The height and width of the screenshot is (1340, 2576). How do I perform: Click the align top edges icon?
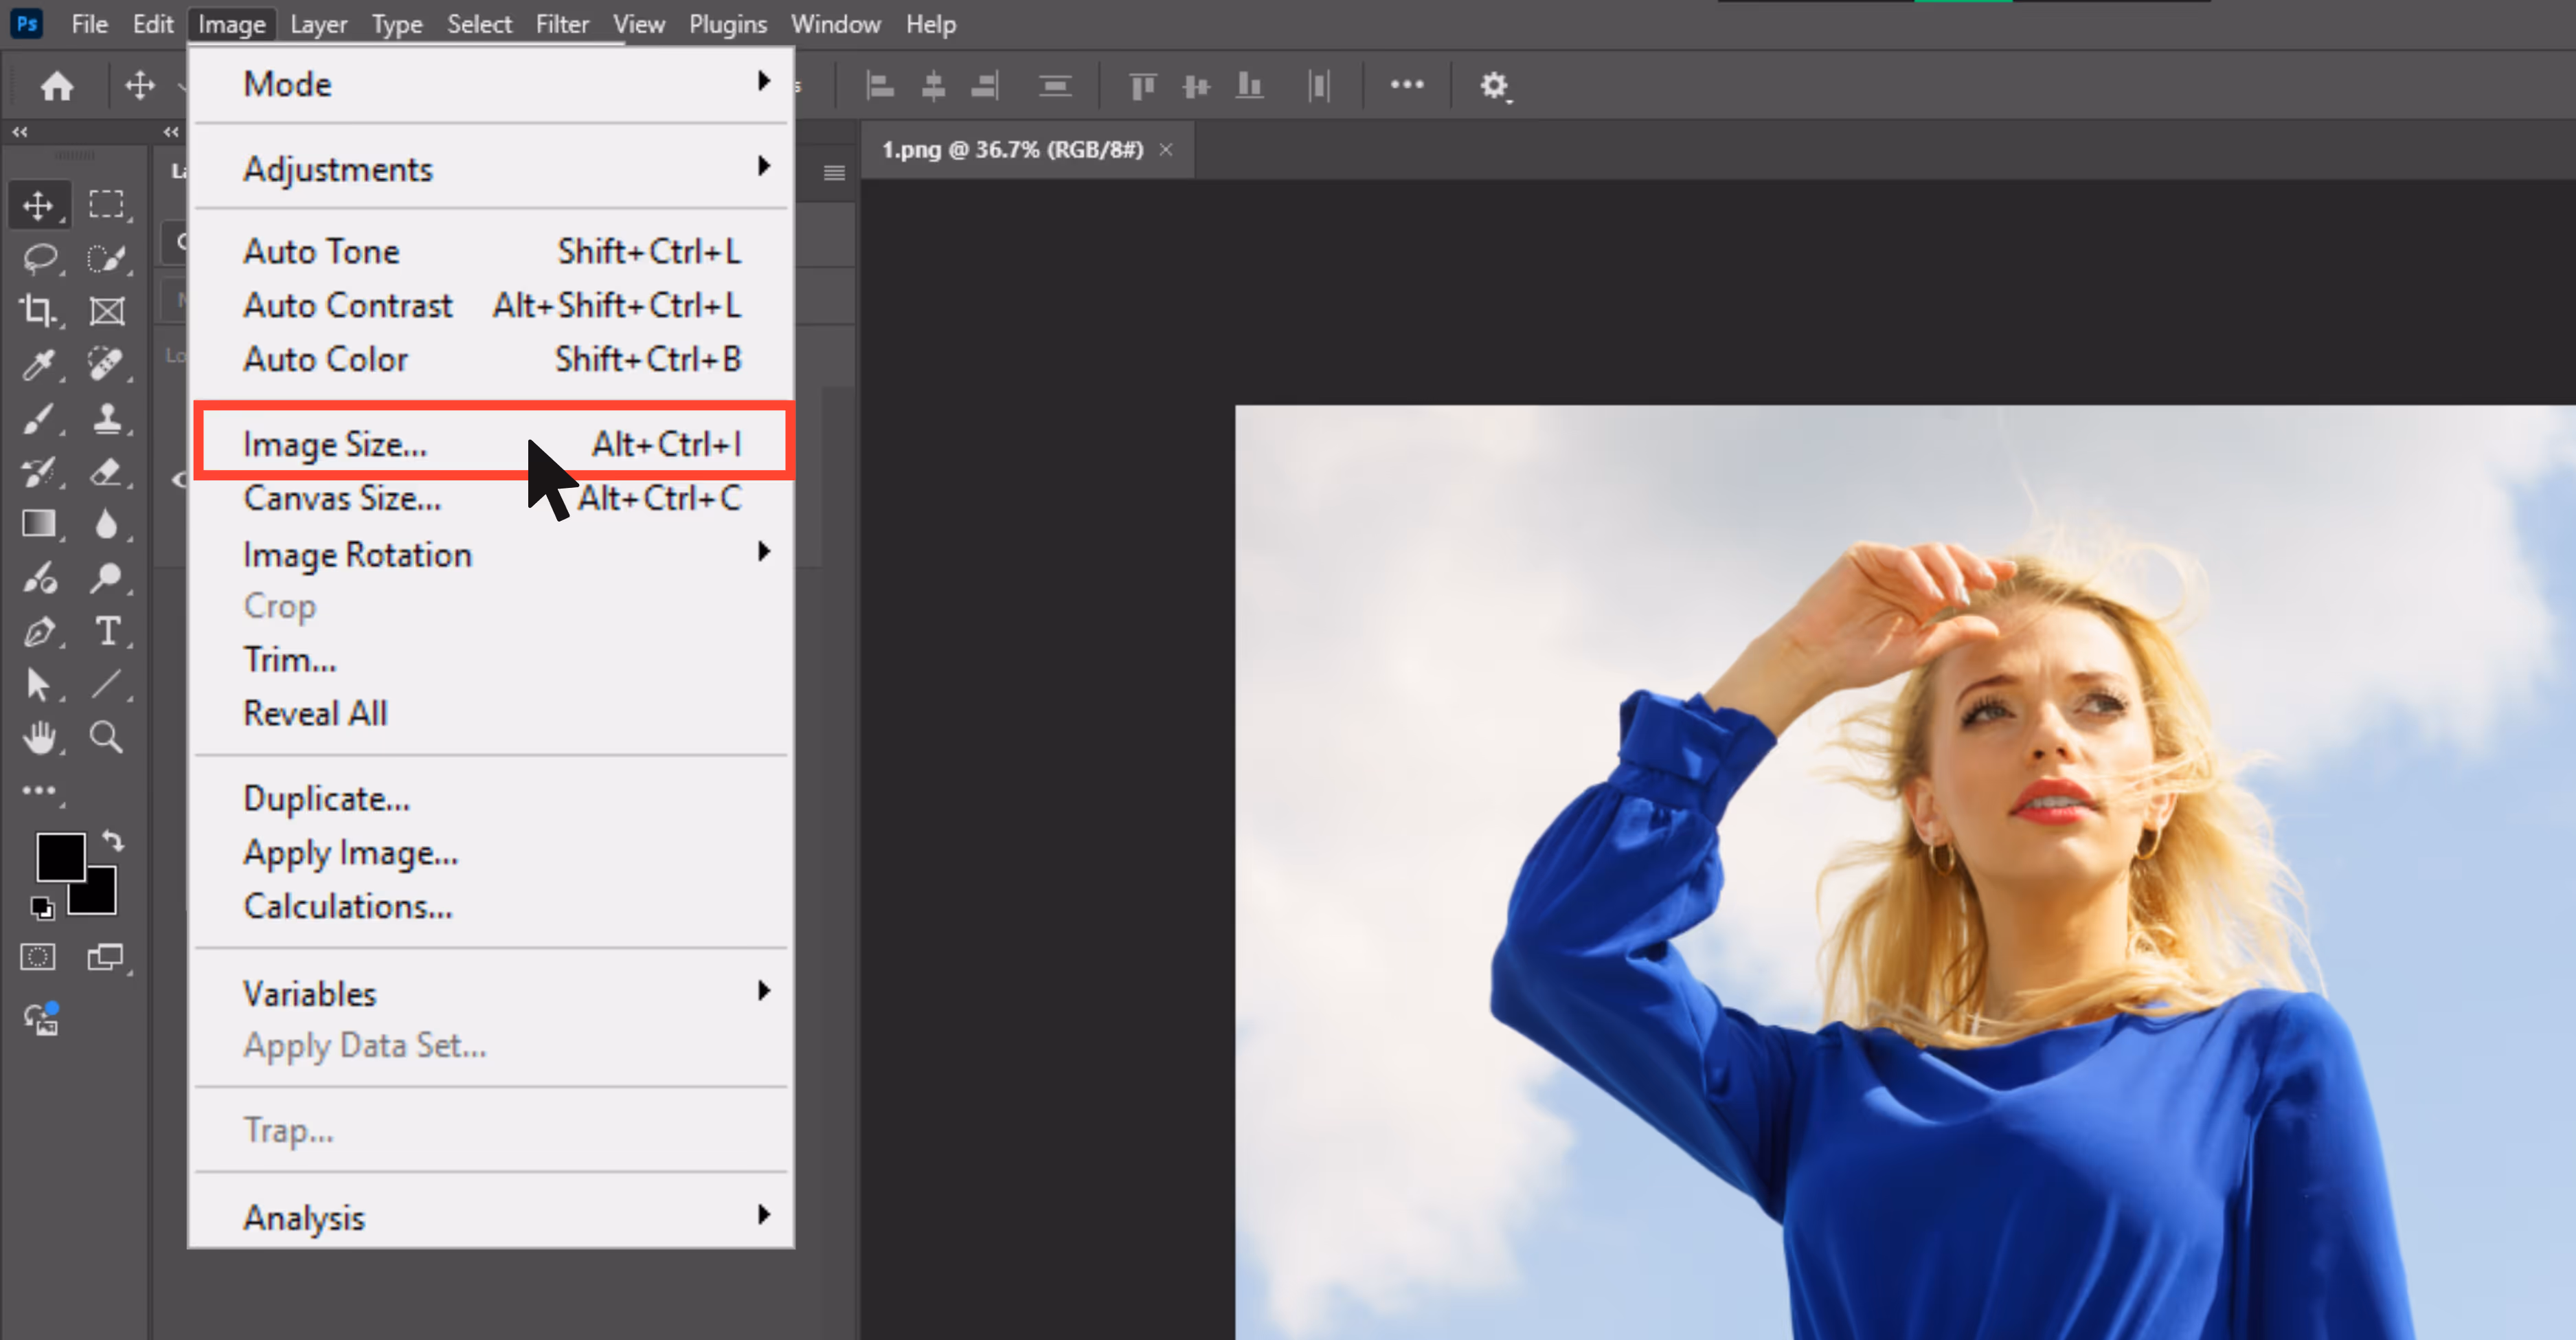coord(1143,86)
